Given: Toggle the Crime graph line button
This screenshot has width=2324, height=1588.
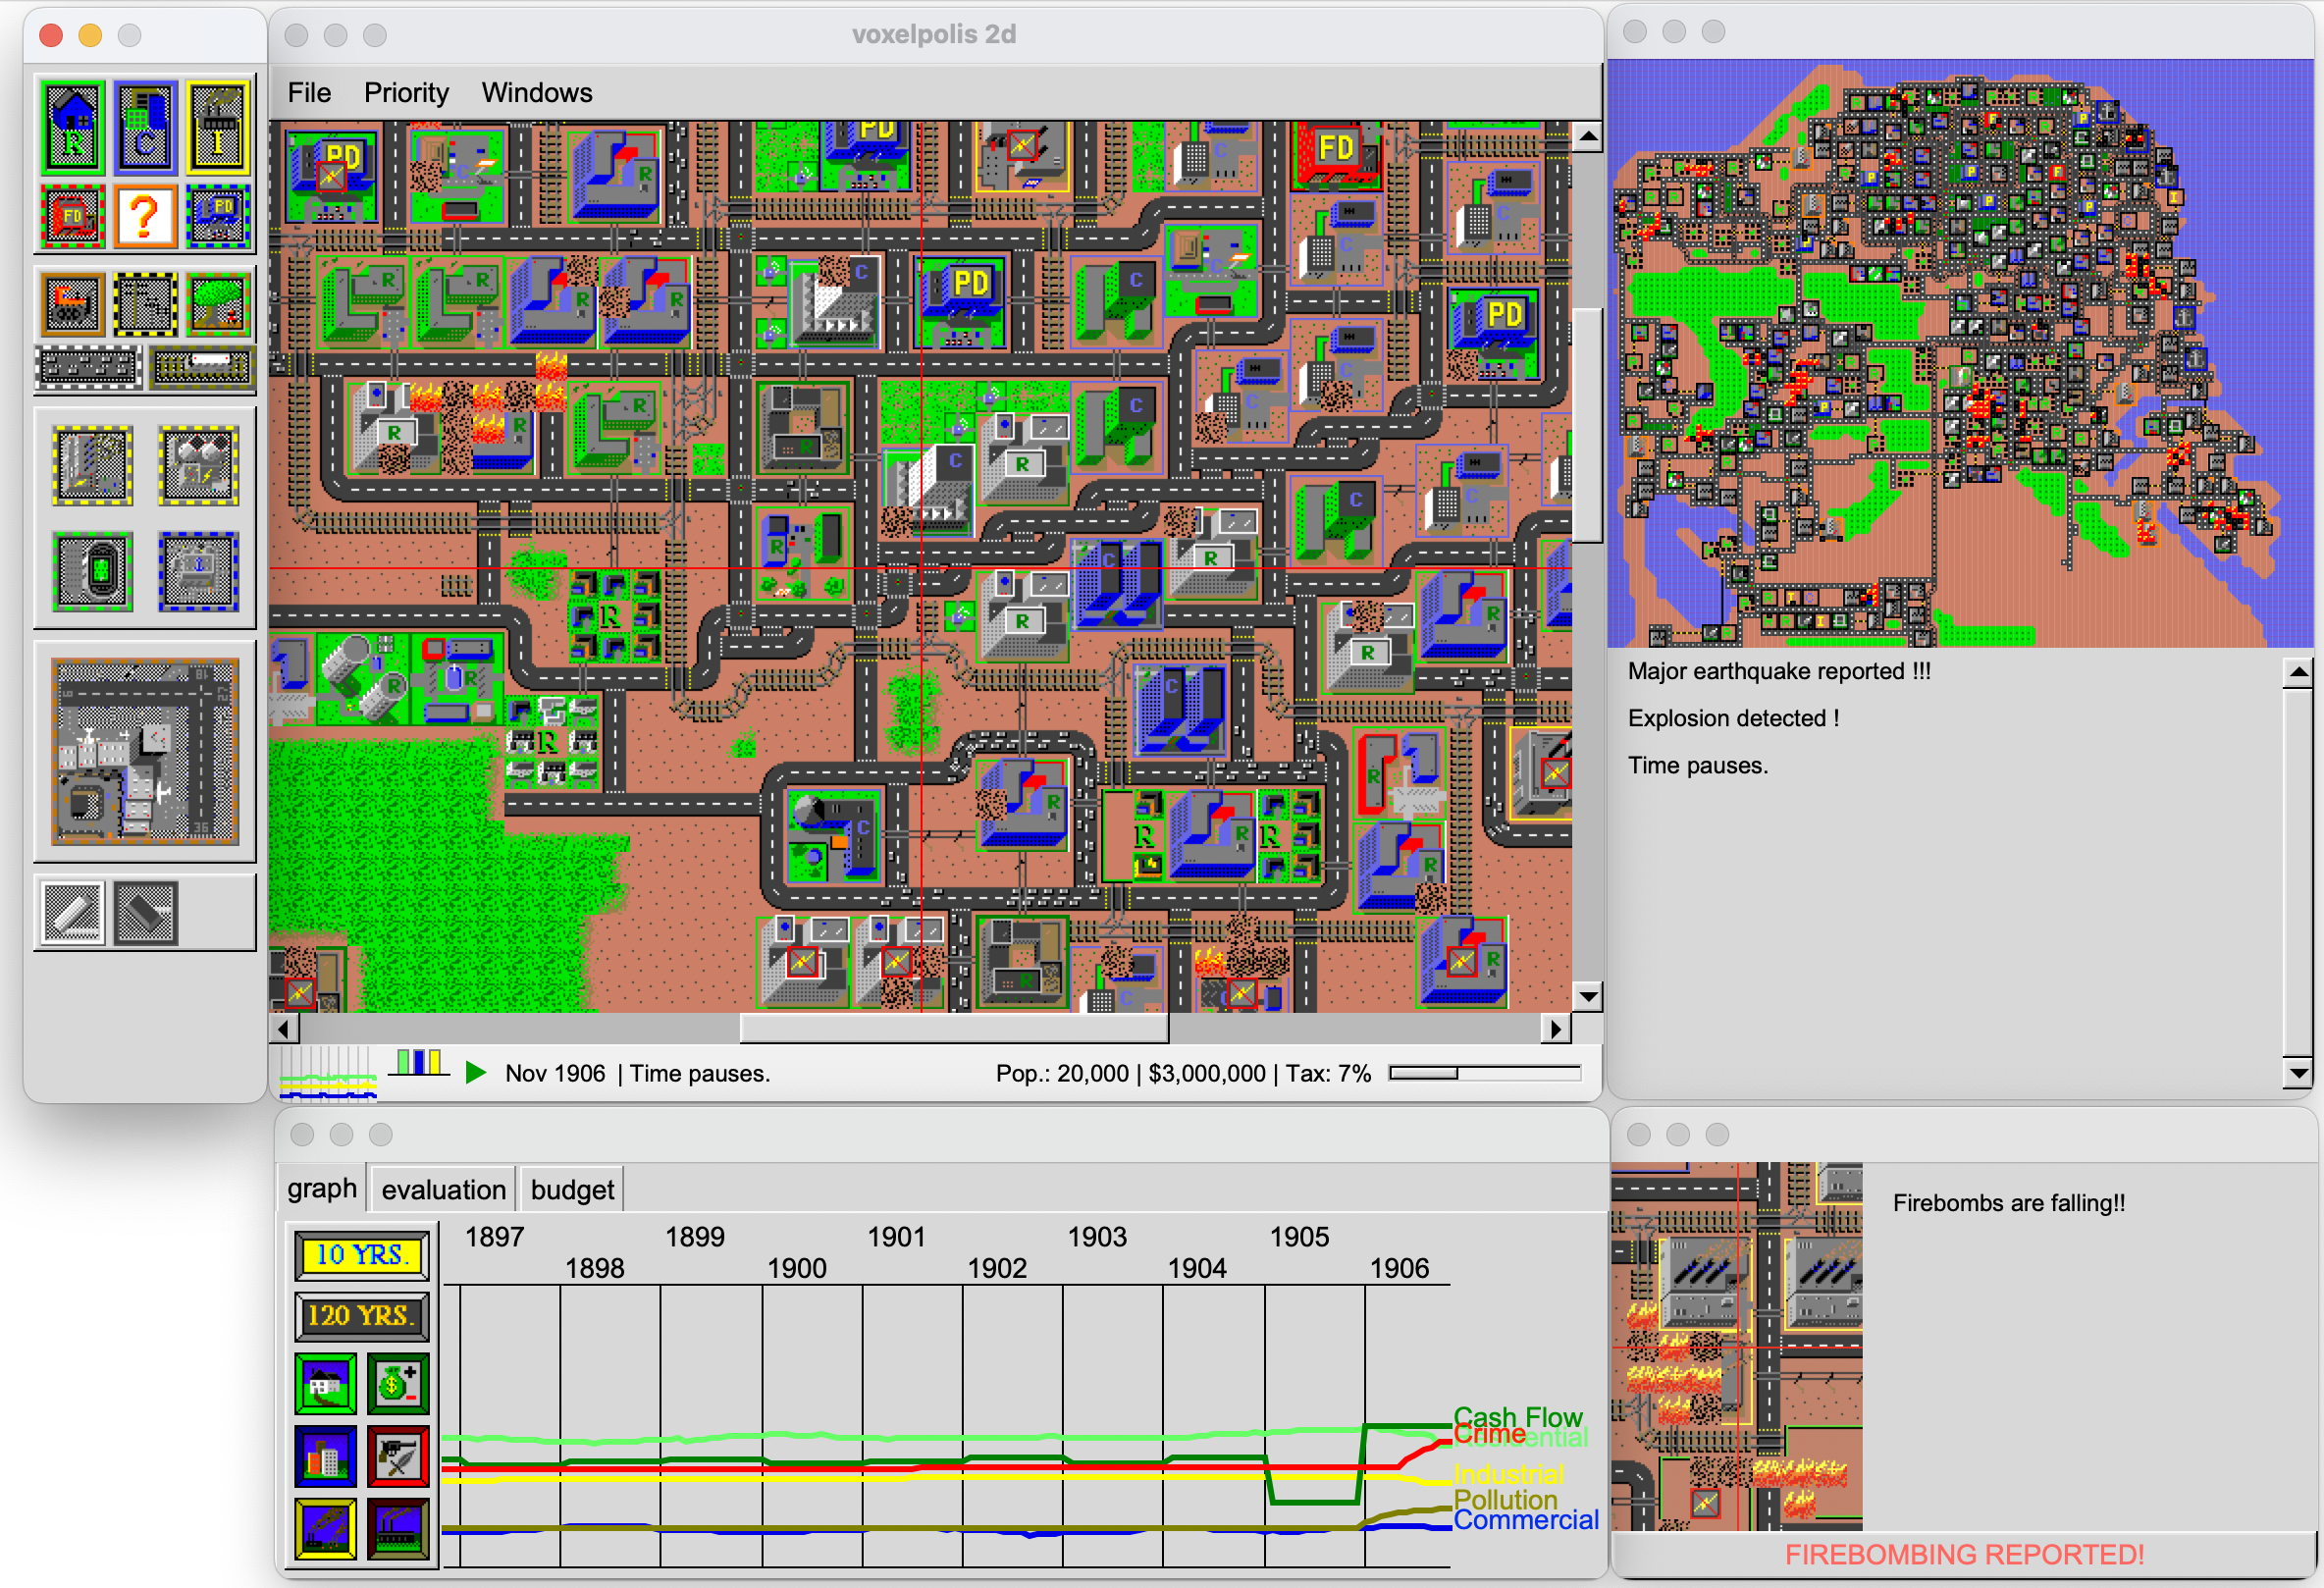Looking at the screenshot, I should click(397, 1457).
